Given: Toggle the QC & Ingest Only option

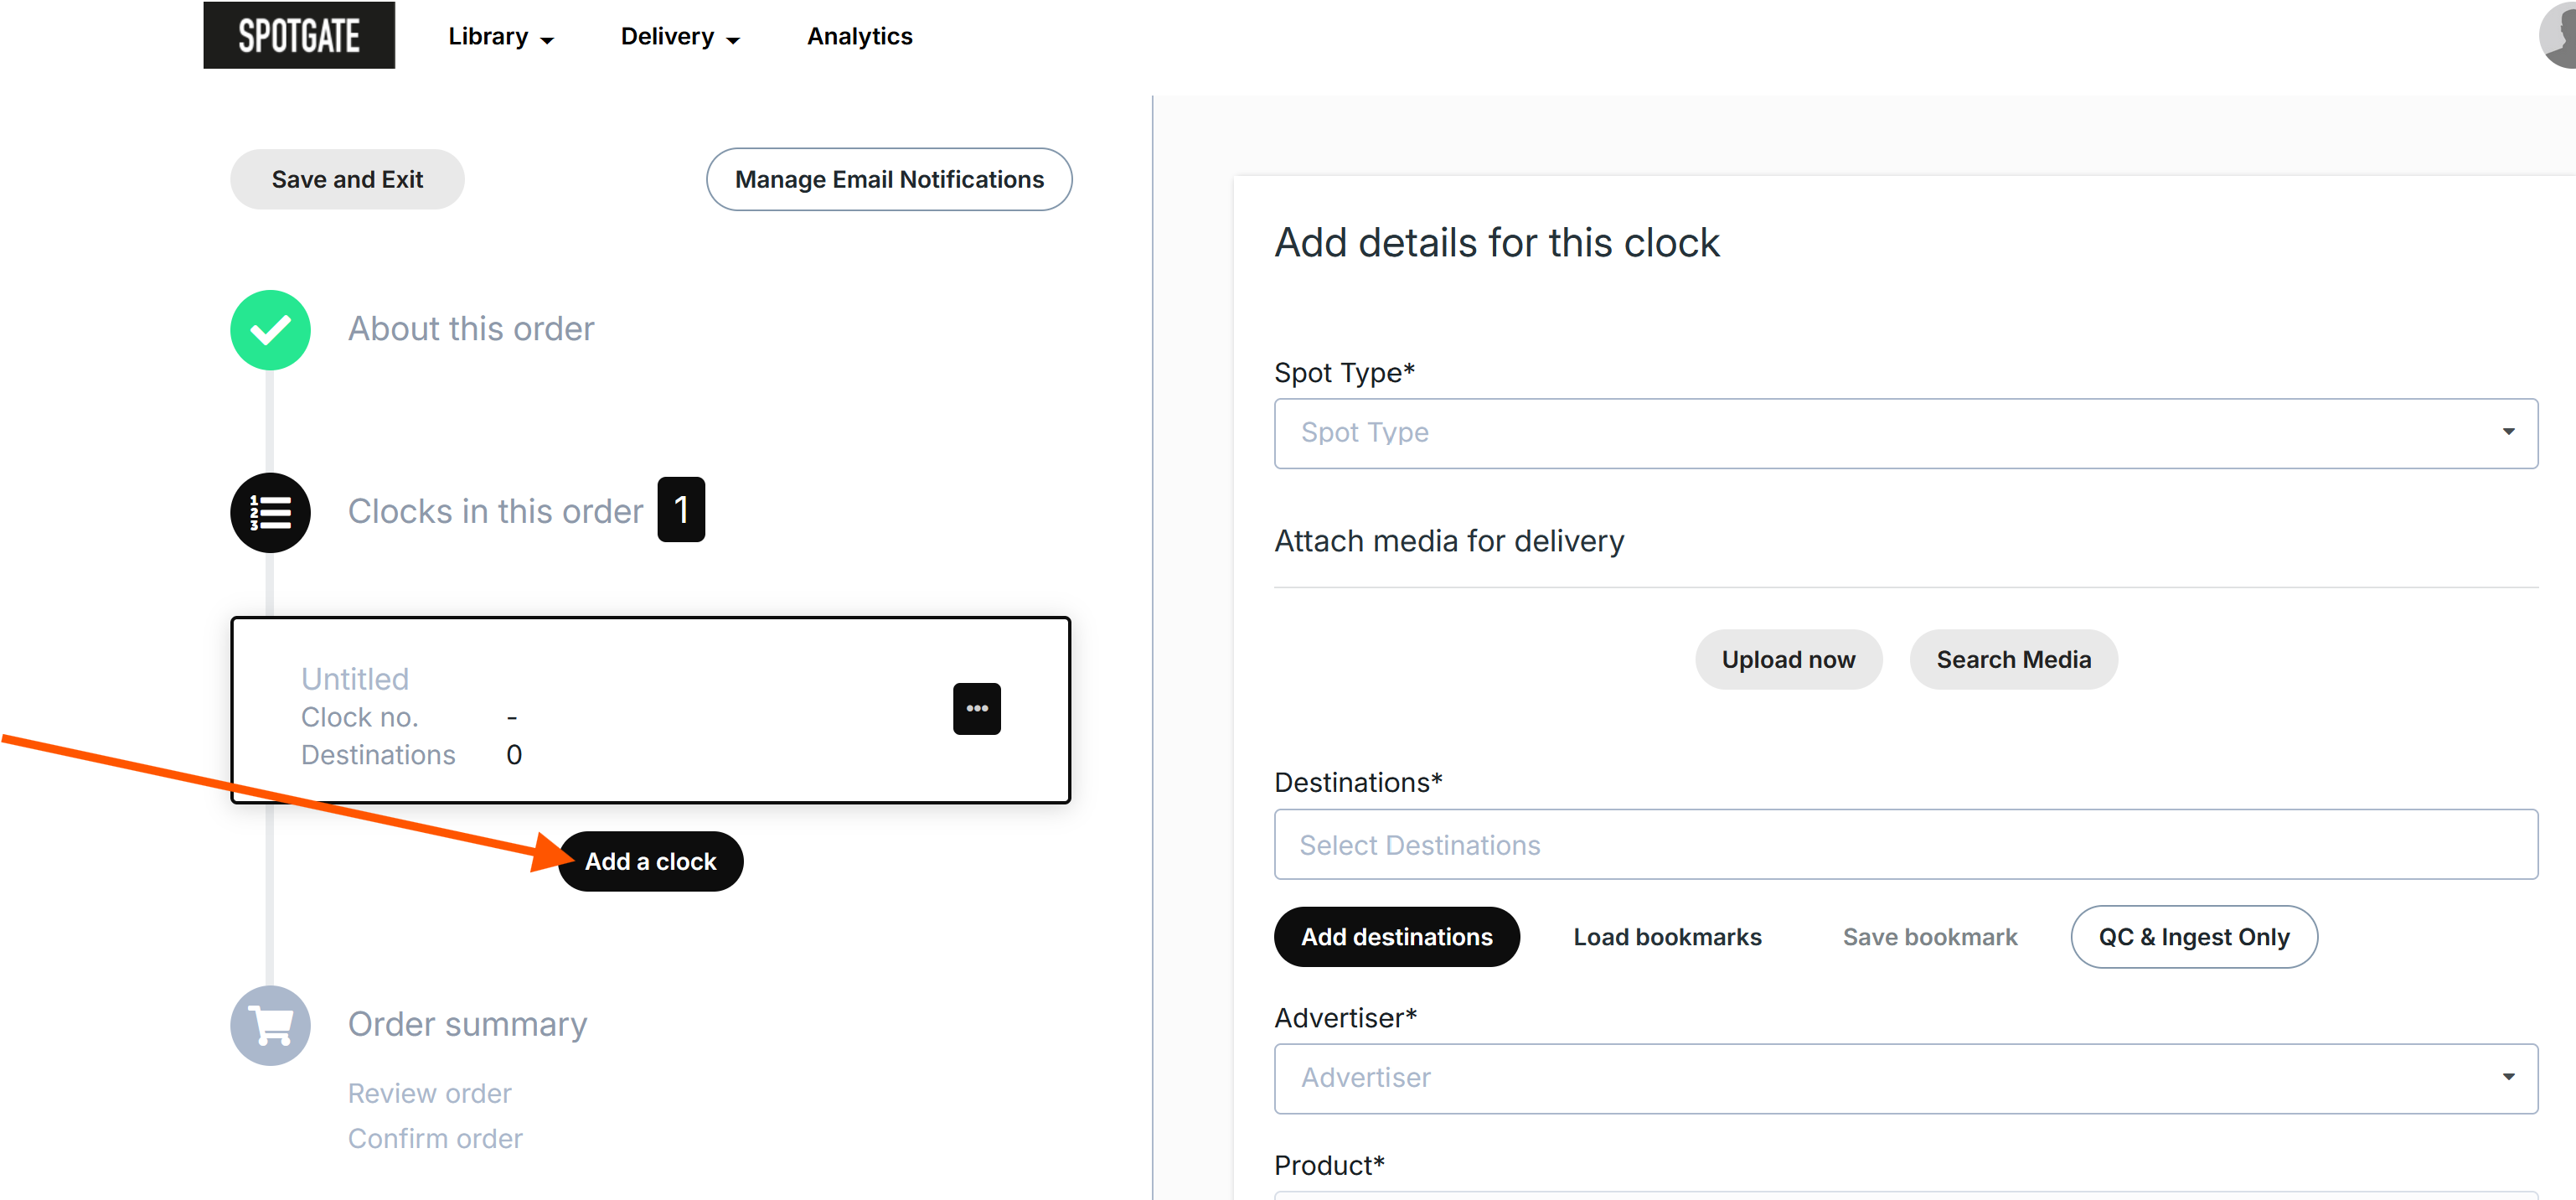Looking at the screenshot, I should [x=2192, y=937].
